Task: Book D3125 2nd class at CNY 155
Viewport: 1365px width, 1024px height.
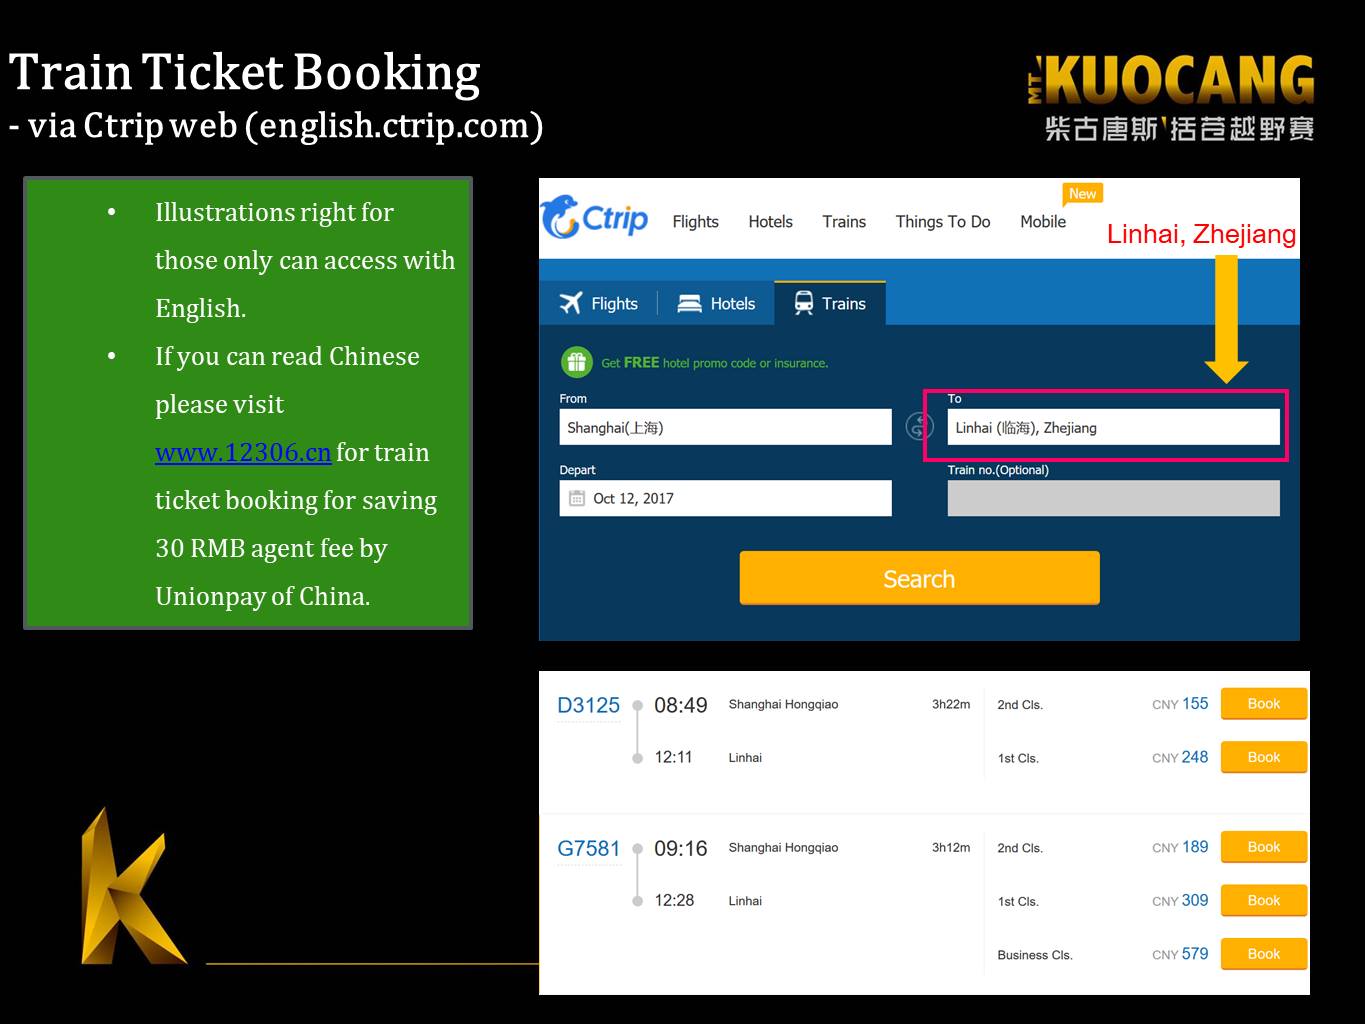Action: [1264, 704]
